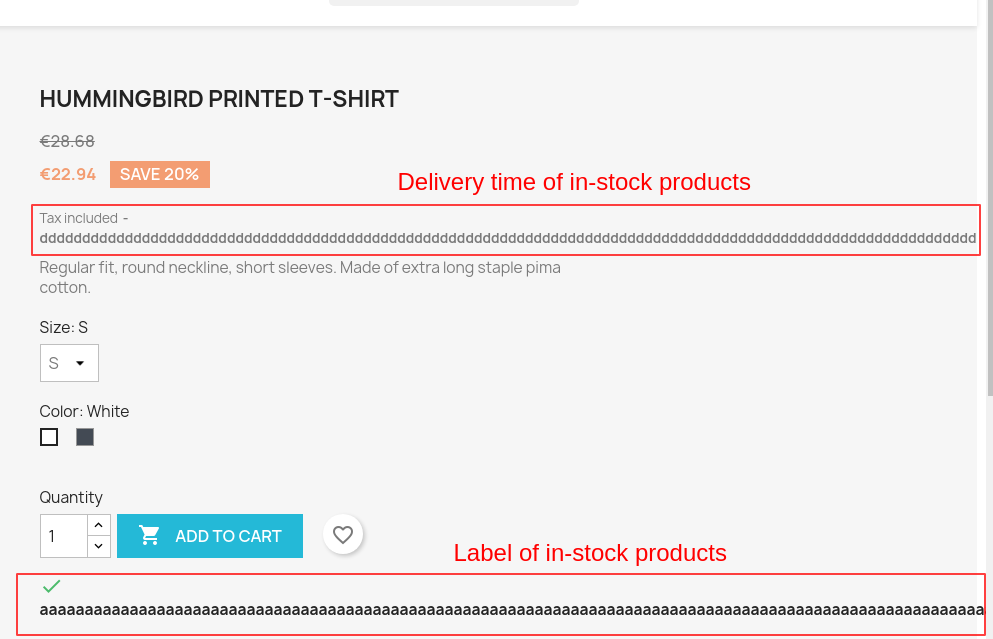The width and height of the screenshot is (993, 639).
Task: Click the cart icon on Add to Cart
Action: (148, 535)
